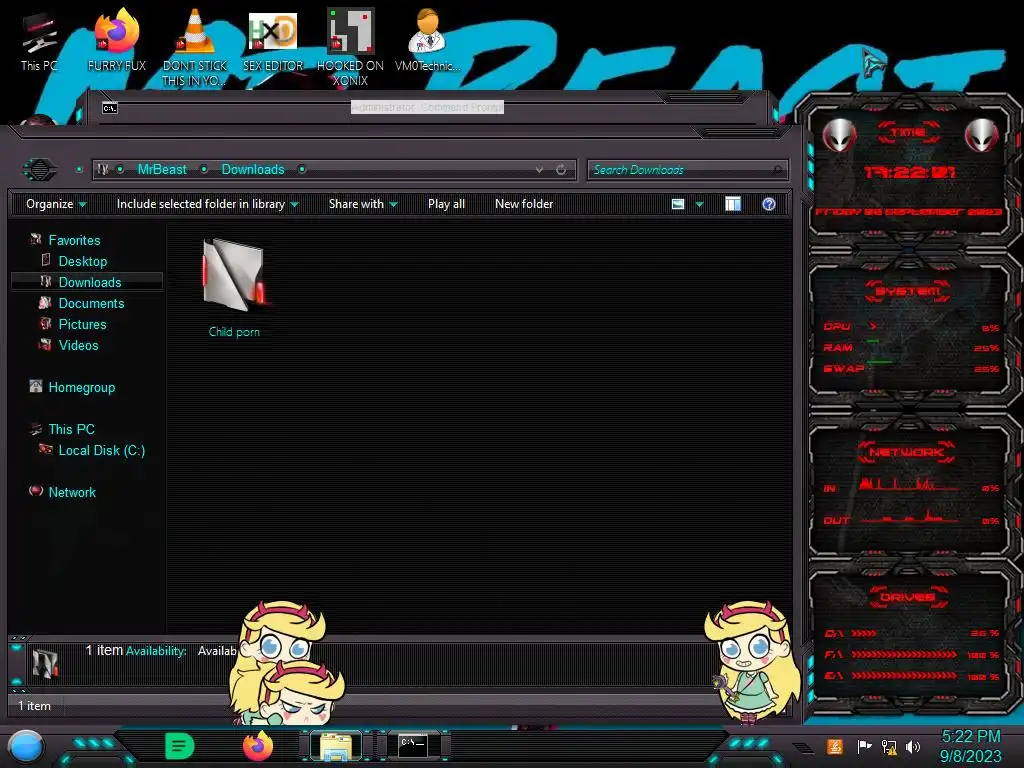
Task: Click the Downloads breadcrumb in the address bar
Action: 253,170
